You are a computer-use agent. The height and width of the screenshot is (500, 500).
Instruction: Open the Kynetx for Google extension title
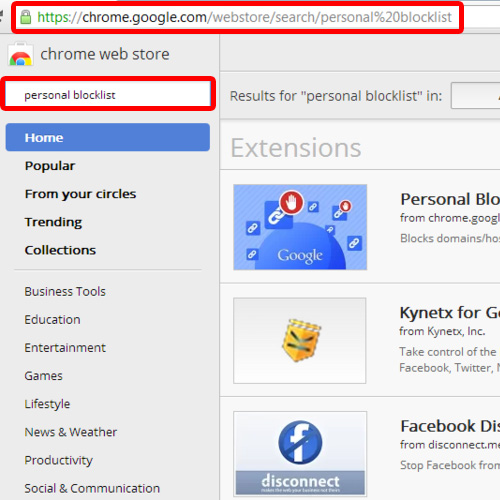pyautogui.click(x=450, y=313)
